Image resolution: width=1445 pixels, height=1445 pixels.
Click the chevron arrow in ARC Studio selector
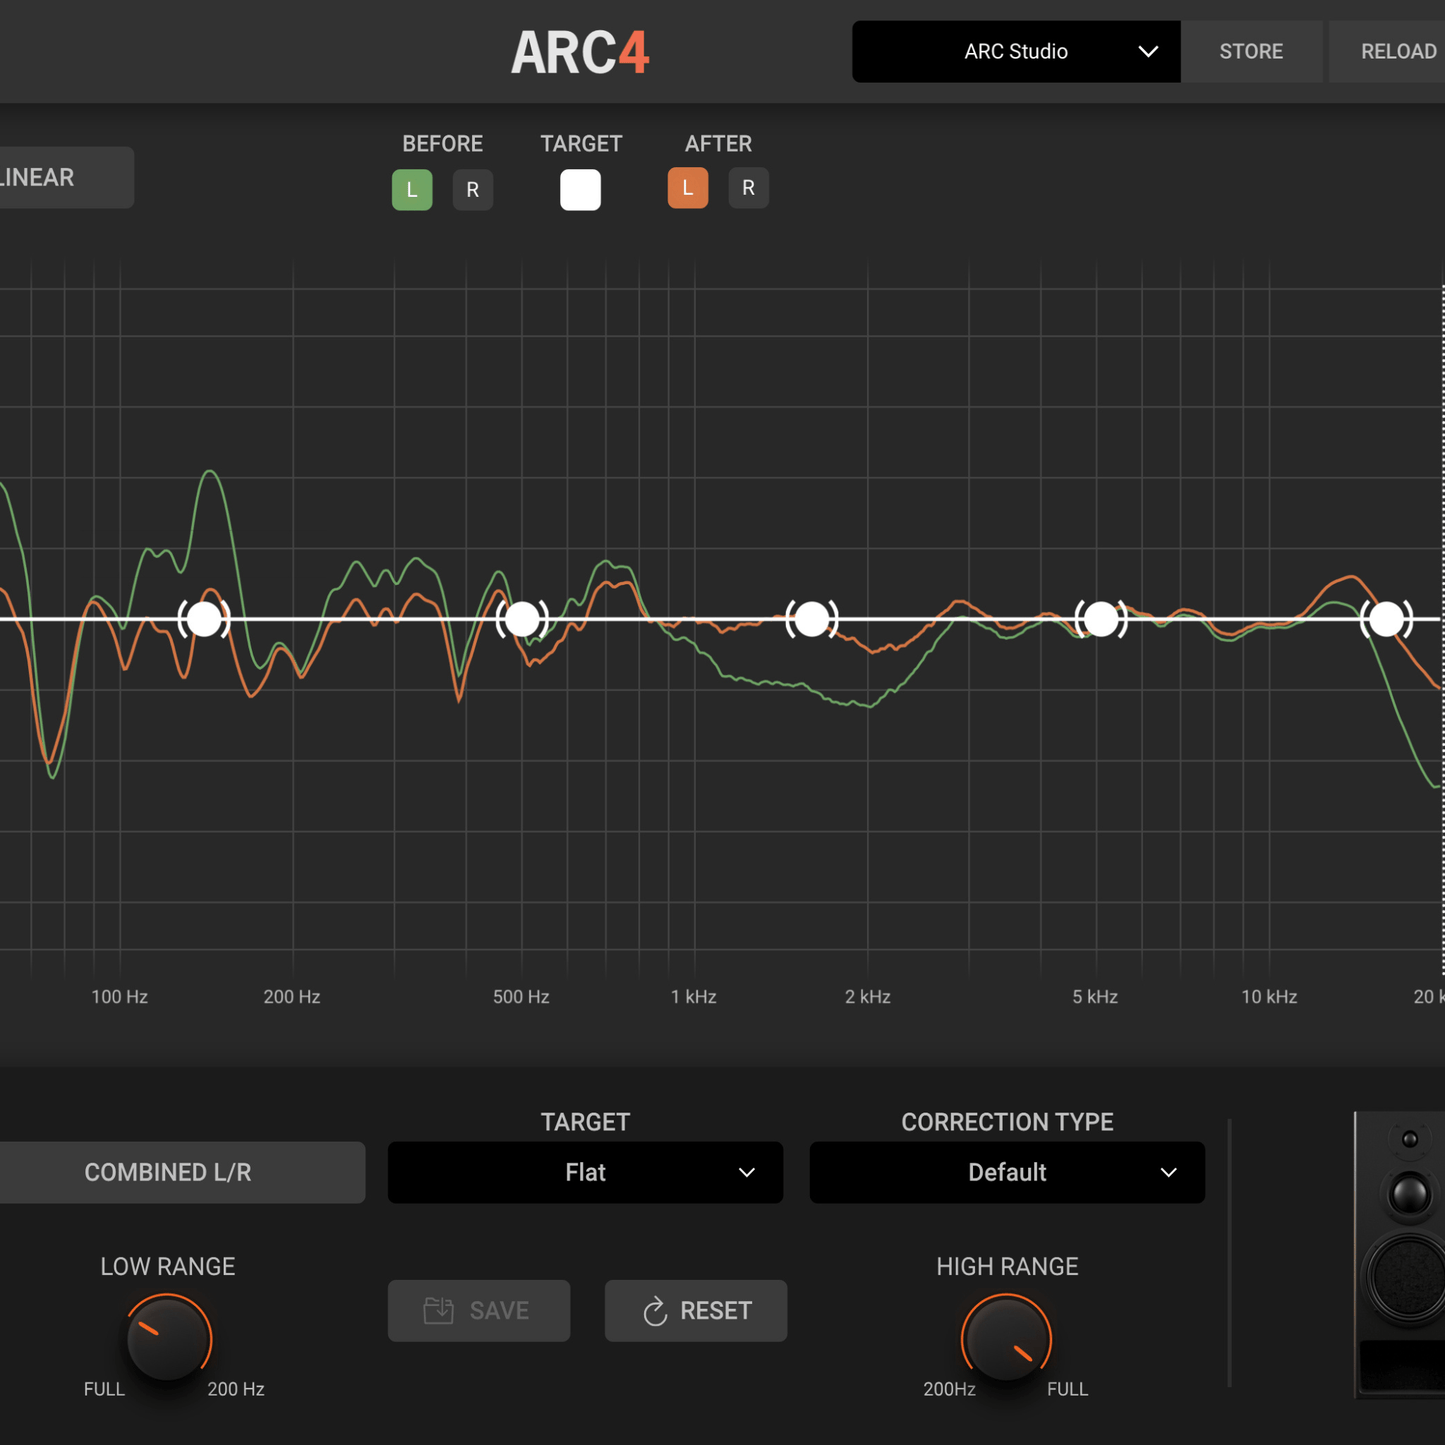1148,51
